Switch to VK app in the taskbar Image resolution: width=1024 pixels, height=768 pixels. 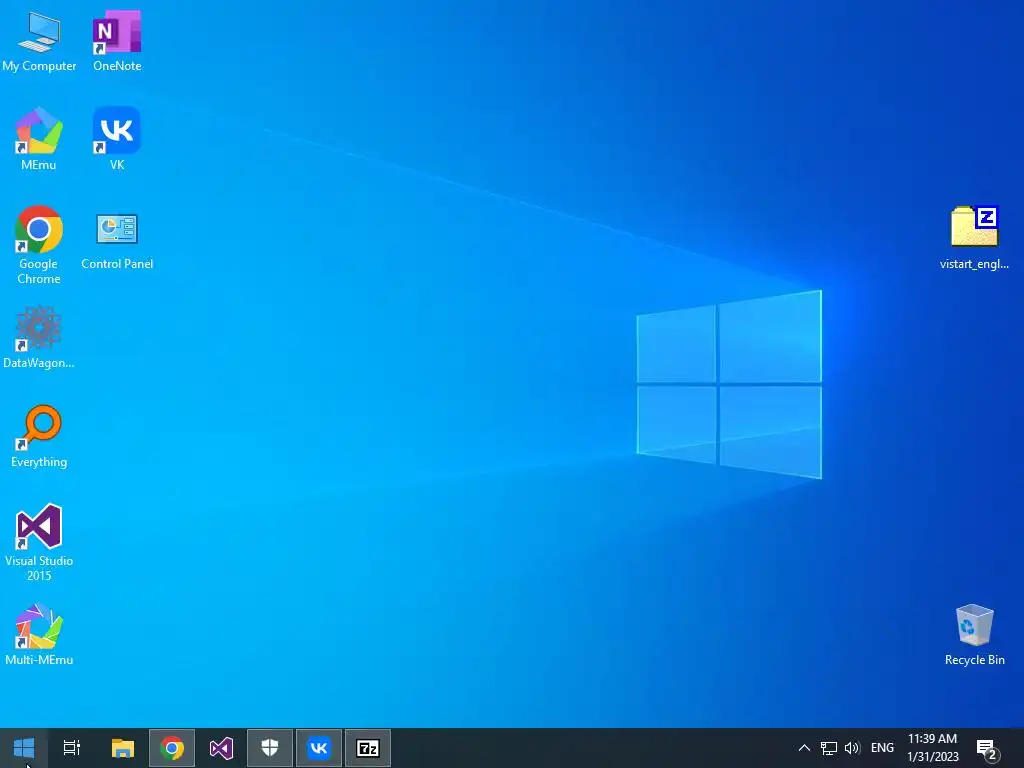coord(319,748)
